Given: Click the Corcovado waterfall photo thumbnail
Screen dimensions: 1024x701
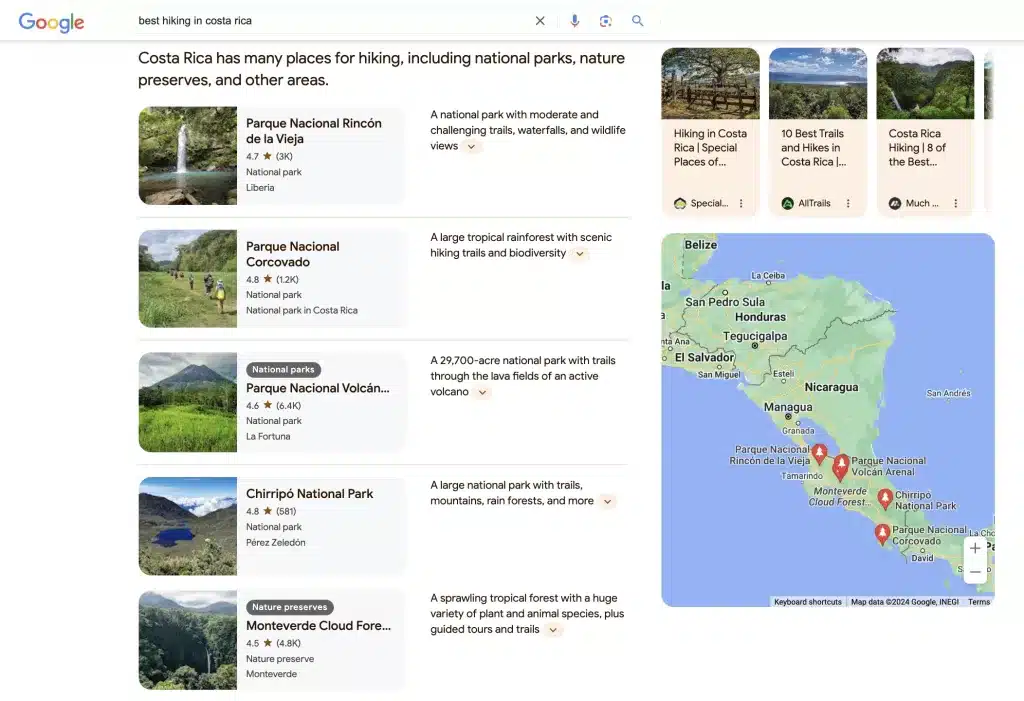Looking at the screenshot, I should click(187, 278).
